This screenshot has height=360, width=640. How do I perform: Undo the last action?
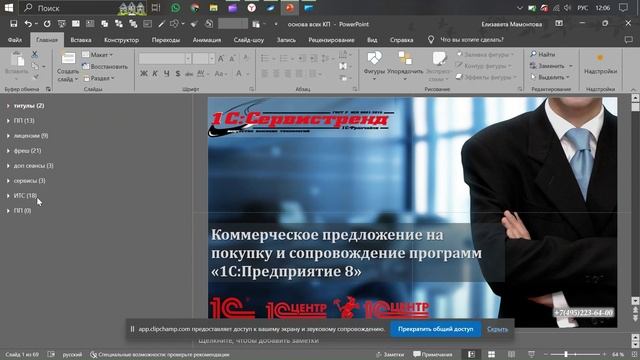[28, 24]
